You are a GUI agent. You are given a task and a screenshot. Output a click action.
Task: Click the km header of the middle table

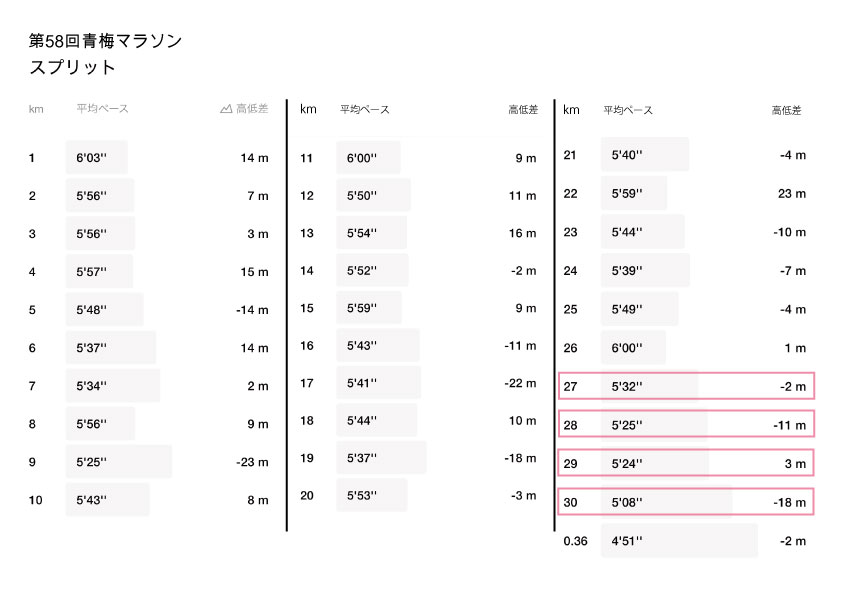coord(308,110)
